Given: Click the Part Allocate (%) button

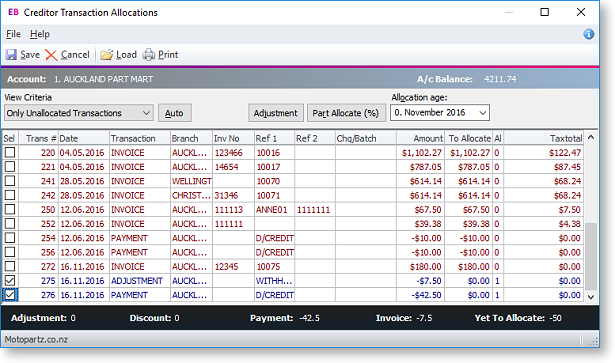Looking at the screenshot, I should pos(346,113).
